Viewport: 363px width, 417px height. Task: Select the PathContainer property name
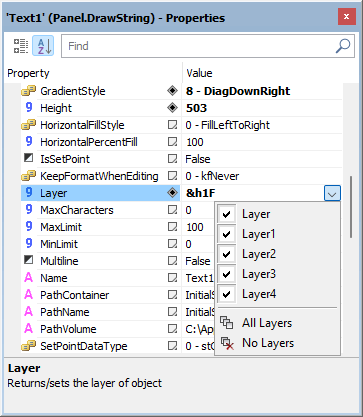75,295
